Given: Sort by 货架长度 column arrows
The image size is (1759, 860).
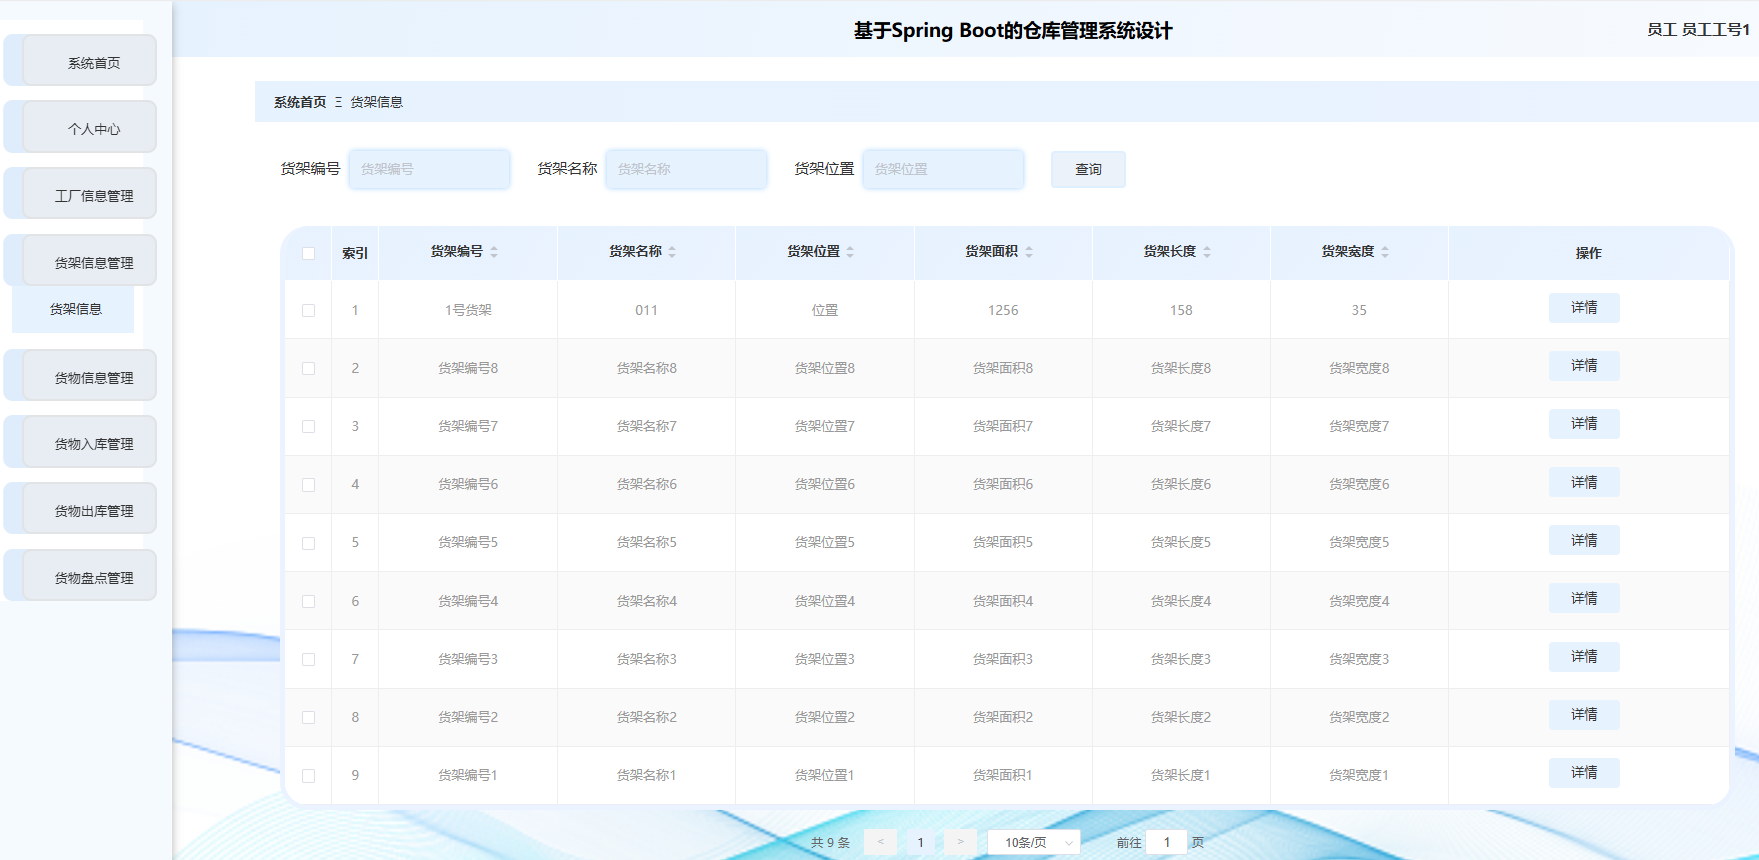Looking at the screenshot, I should pos(1207,252).
